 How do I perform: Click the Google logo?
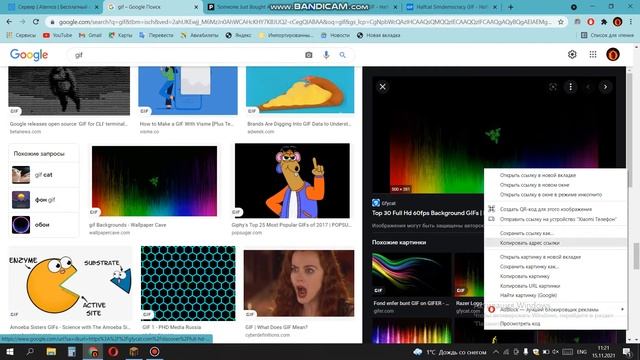(29, 55)
